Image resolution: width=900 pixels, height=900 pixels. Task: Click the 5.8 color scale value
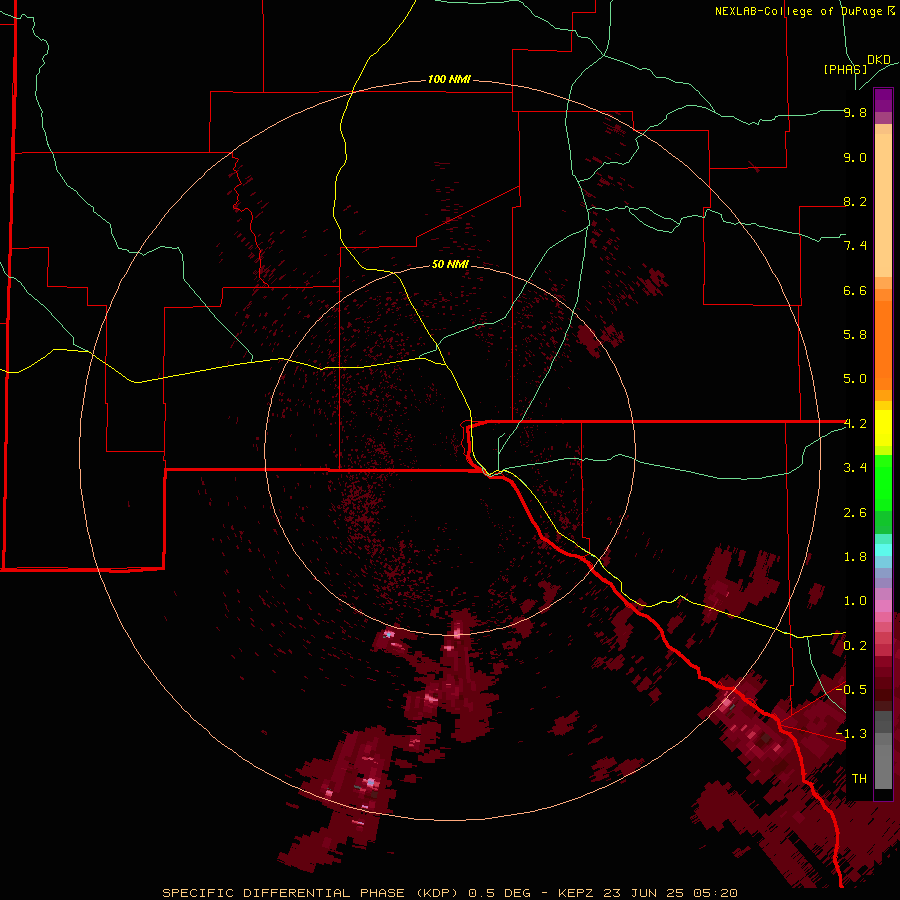(x=855, y=335)
